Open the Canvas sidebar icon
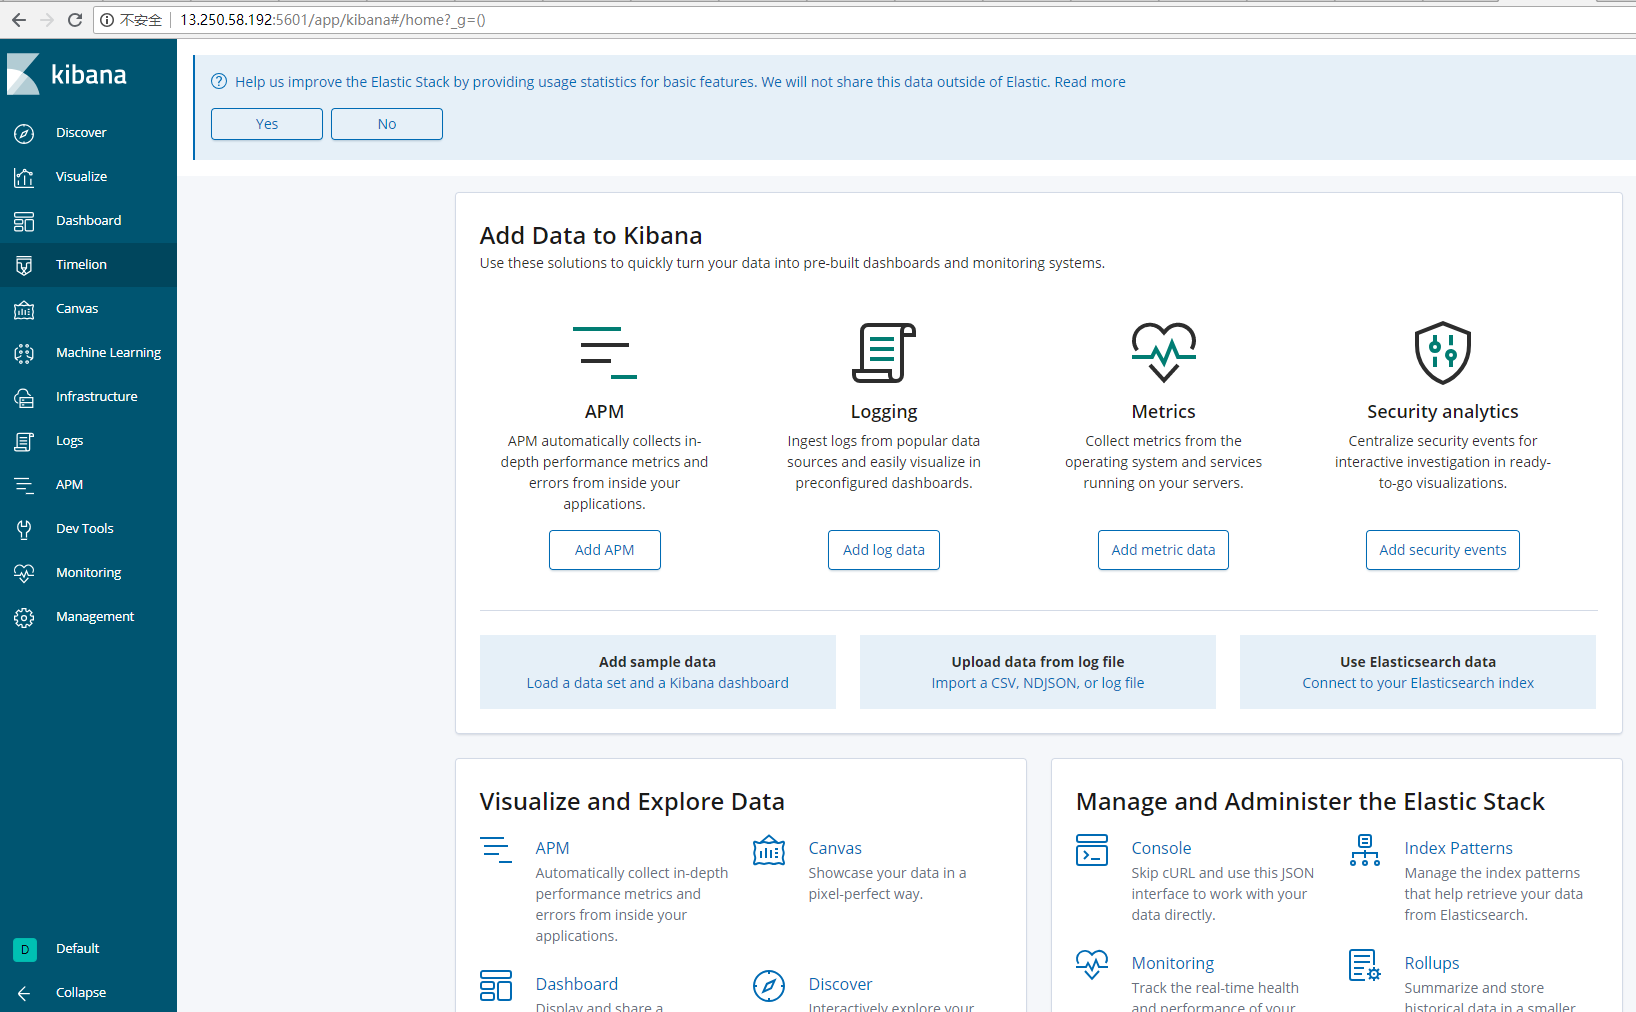1636x1012 pixels. coord(24,309)
